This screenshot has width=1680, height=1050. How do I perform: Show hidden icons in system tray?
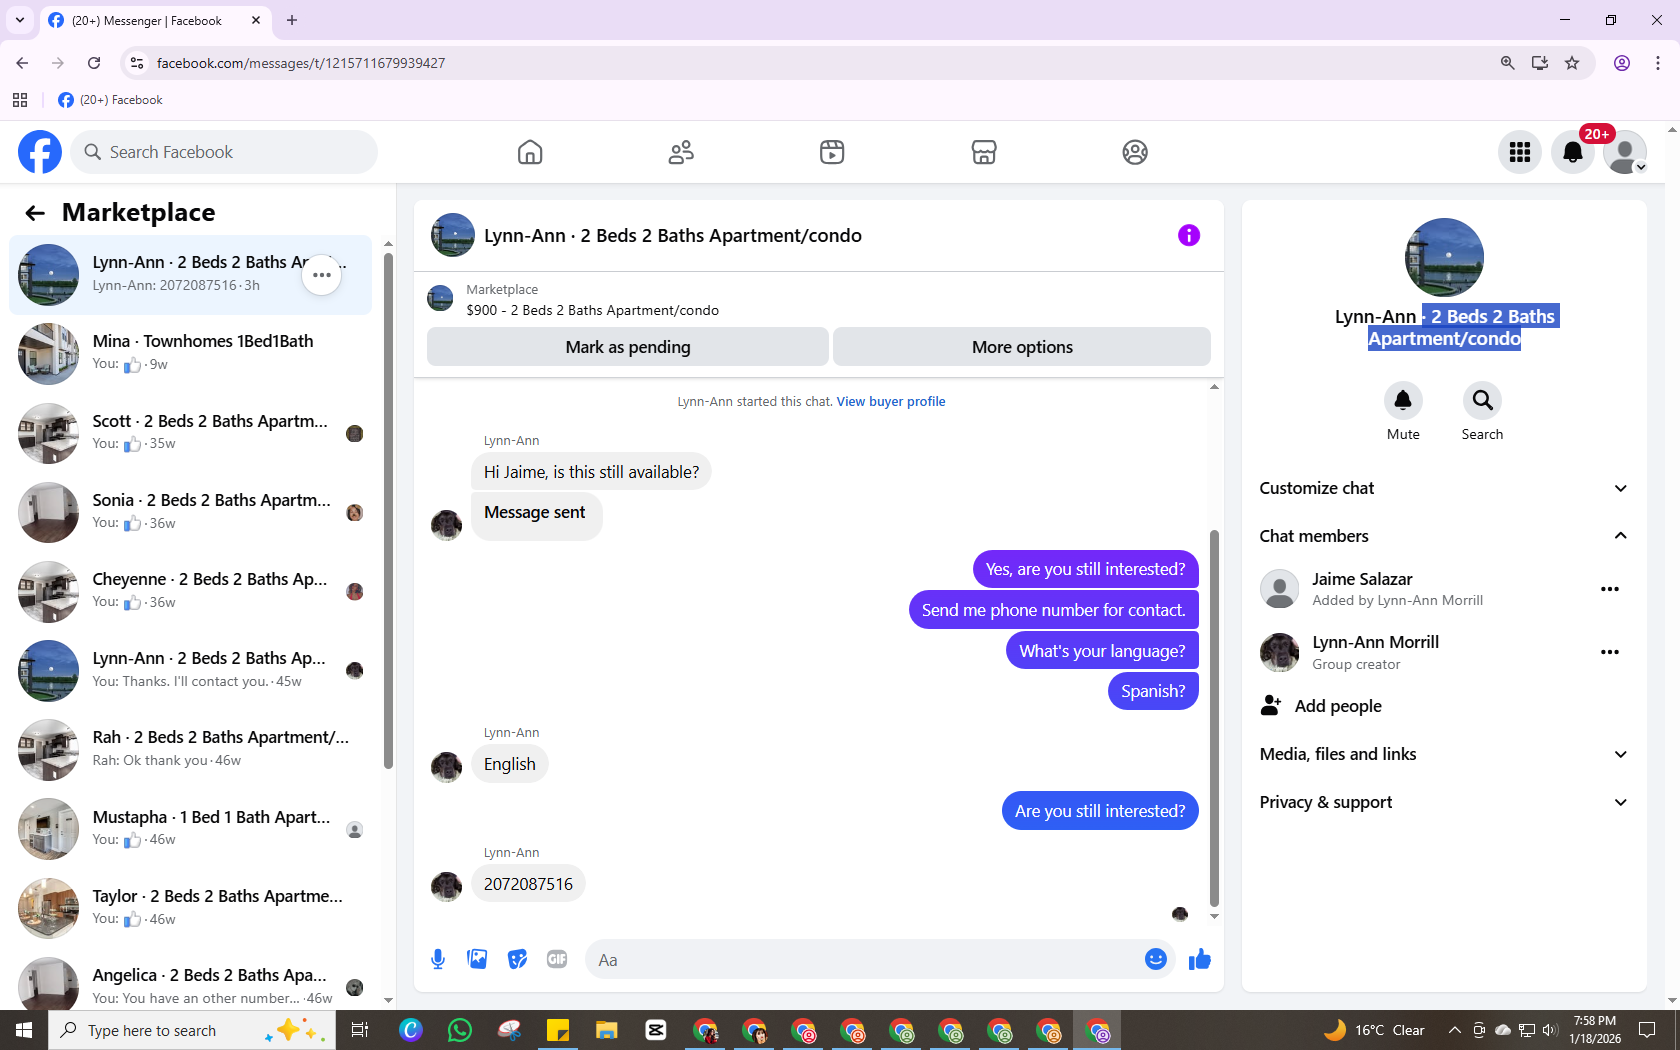click(x=1455, y=1030)
